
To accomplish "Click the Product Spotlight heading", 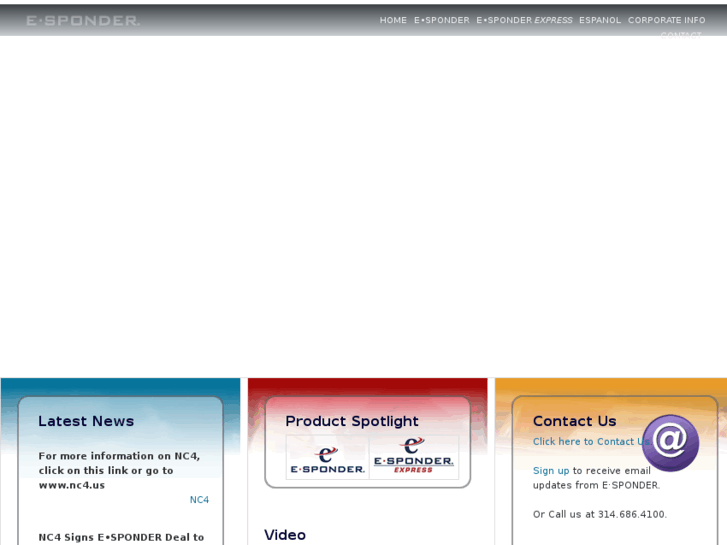I will 352,421.
